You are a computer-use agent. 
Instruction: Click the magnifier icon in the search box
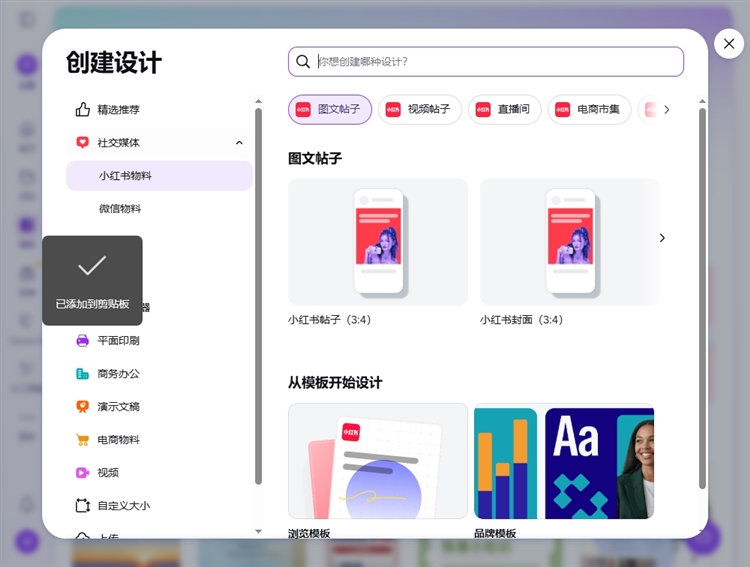(x=303, y=61)
